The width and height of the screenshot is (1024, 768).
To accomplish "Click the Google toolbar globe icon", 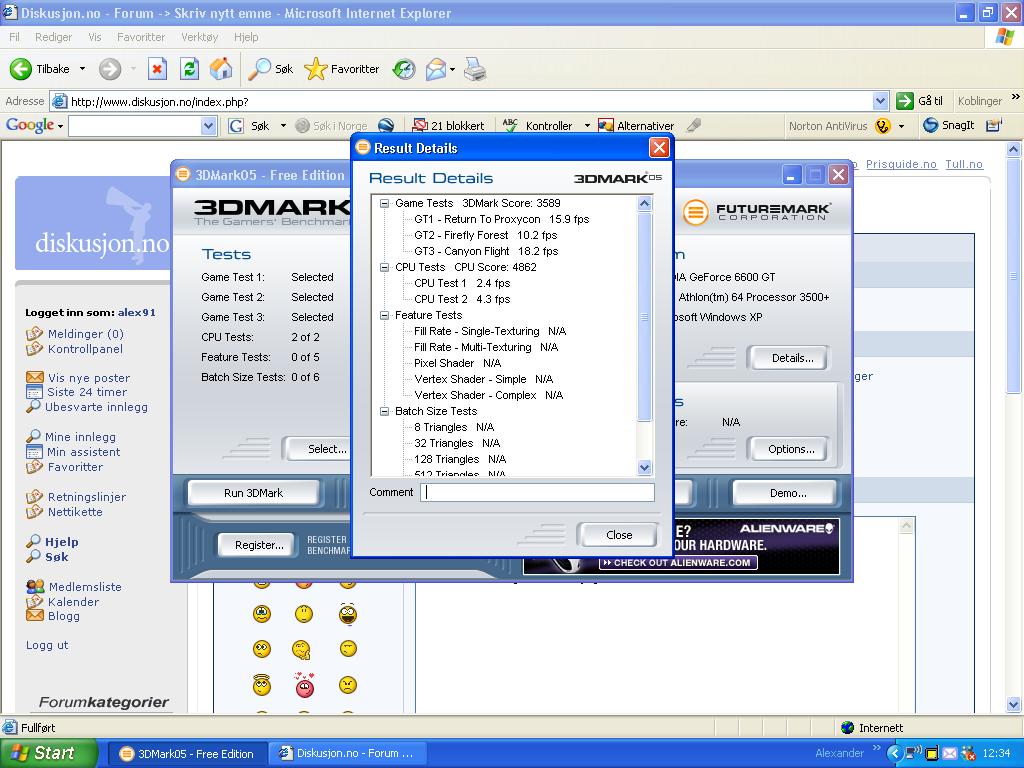I will (386, 125).
